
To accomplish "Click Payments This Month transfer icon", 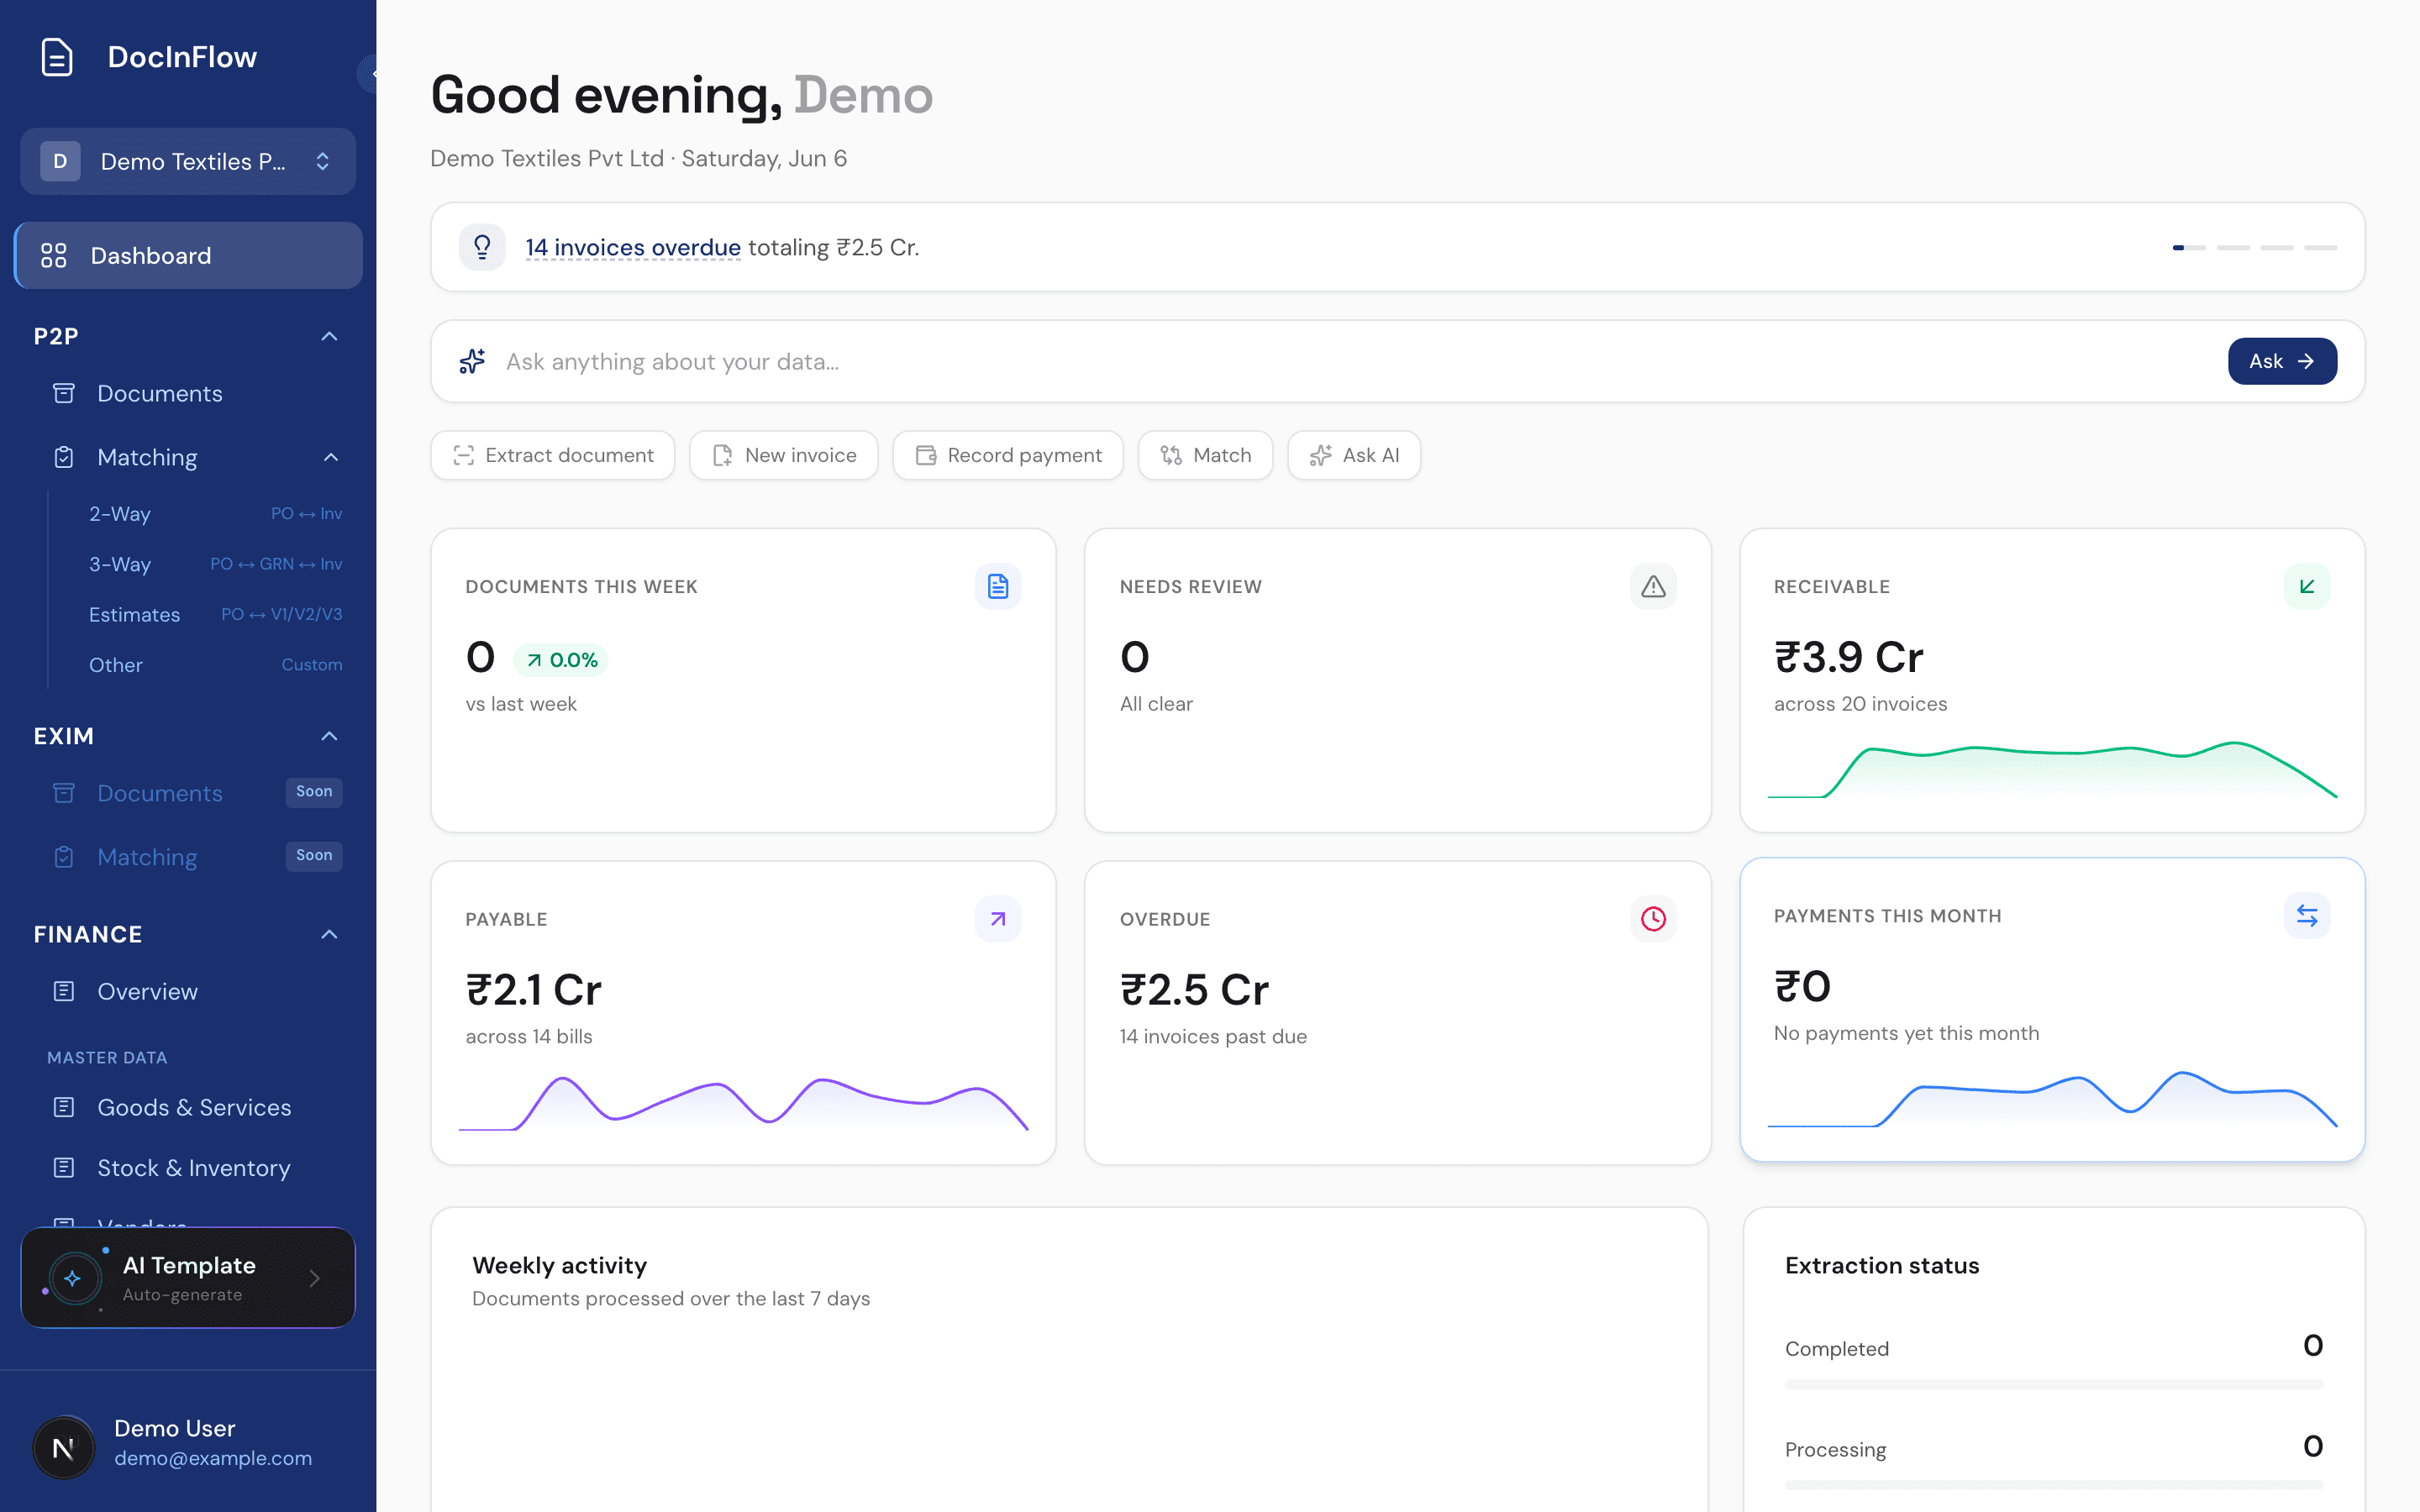I will [x=2307, y=915].
